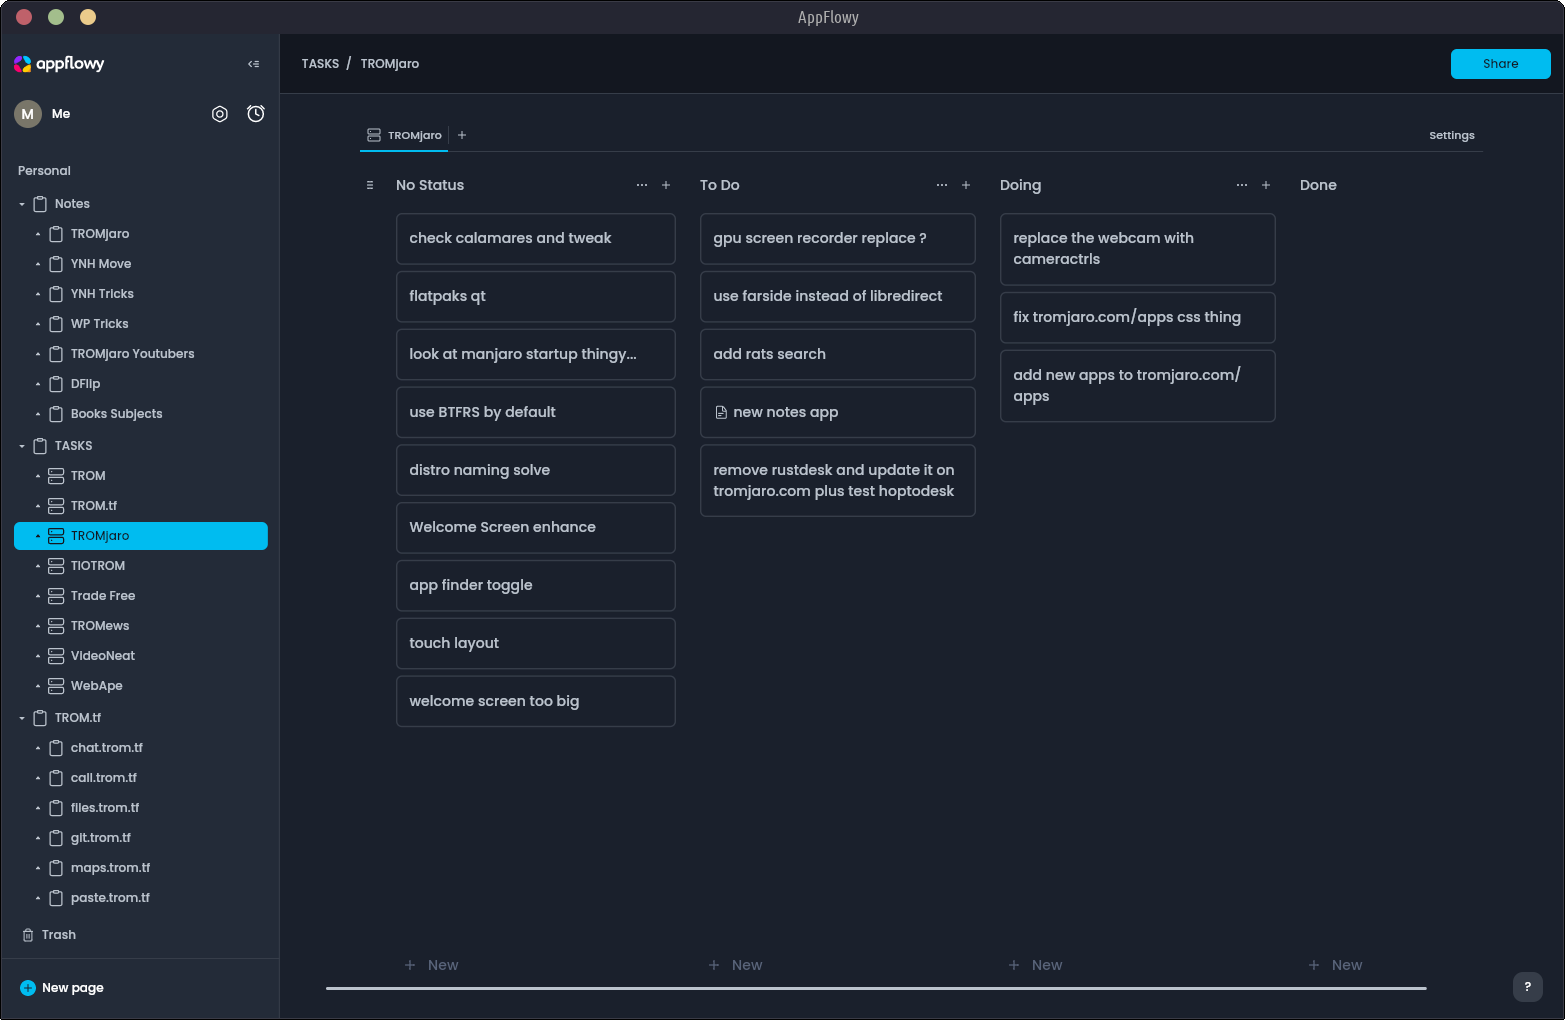Click New at bottom of No Status column

(431, 965)
